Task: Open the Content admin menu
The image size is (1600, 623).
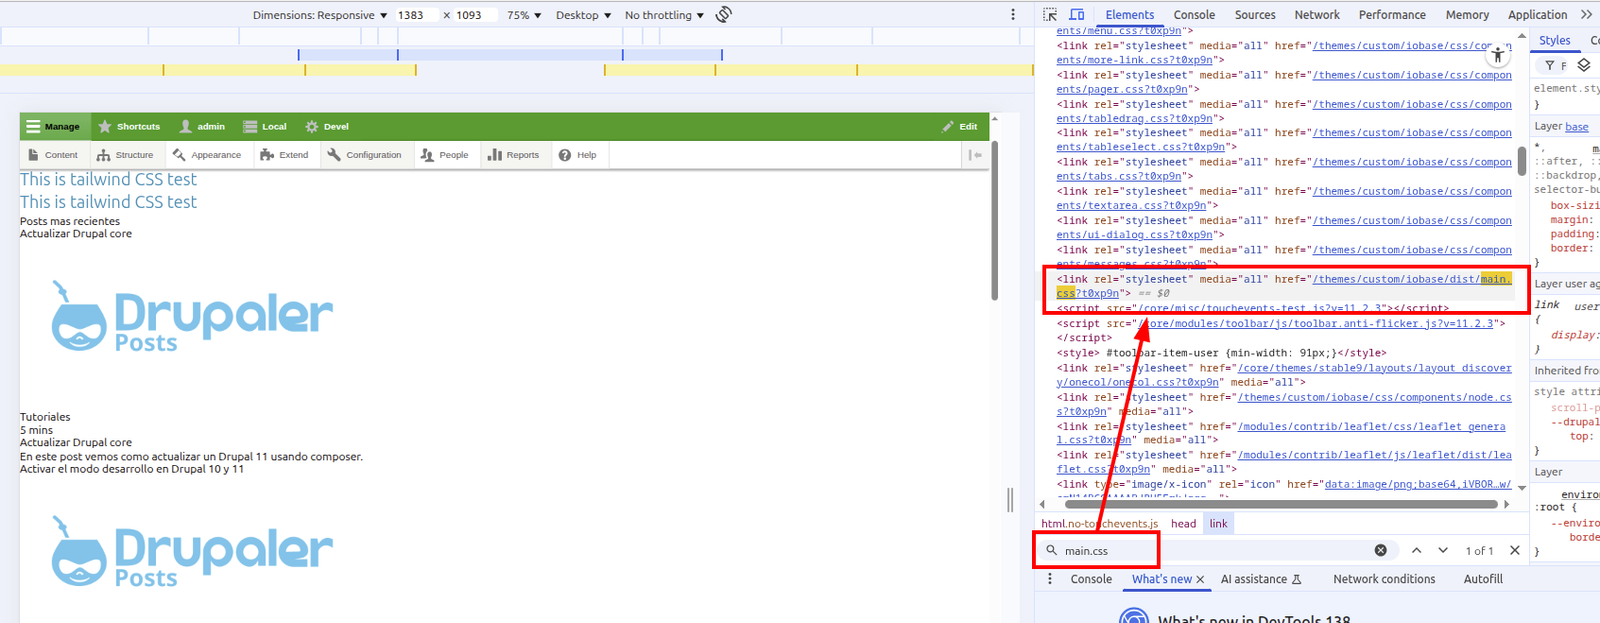Action: coord(53,155)
